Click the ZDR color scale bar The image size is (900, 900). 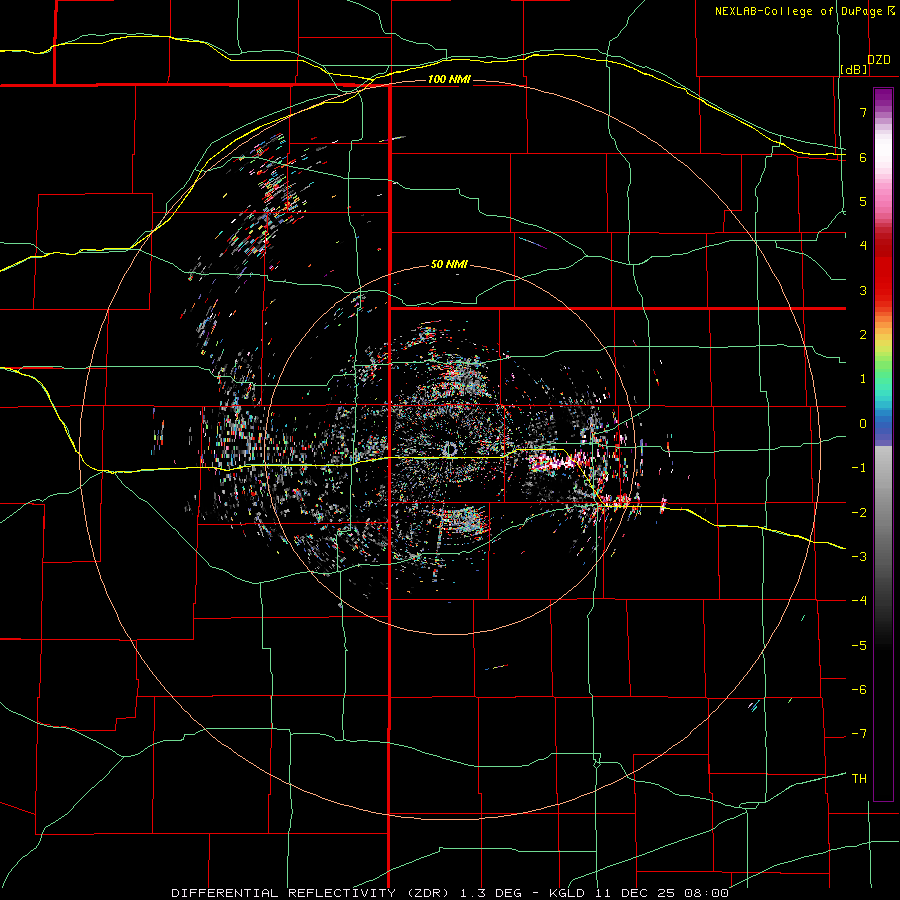coord(883,444)
